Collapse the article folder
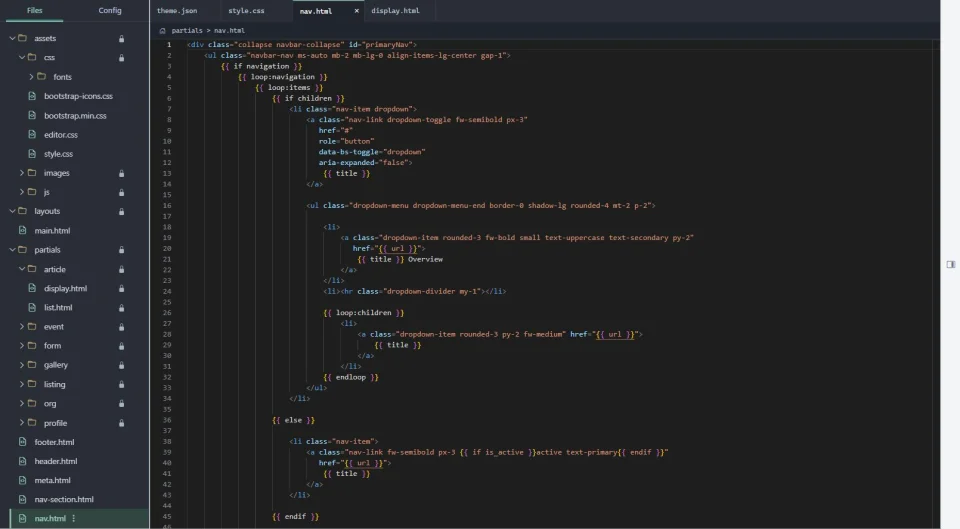The height and width of the screenshot is (529, 960). [x=22, y=269]
